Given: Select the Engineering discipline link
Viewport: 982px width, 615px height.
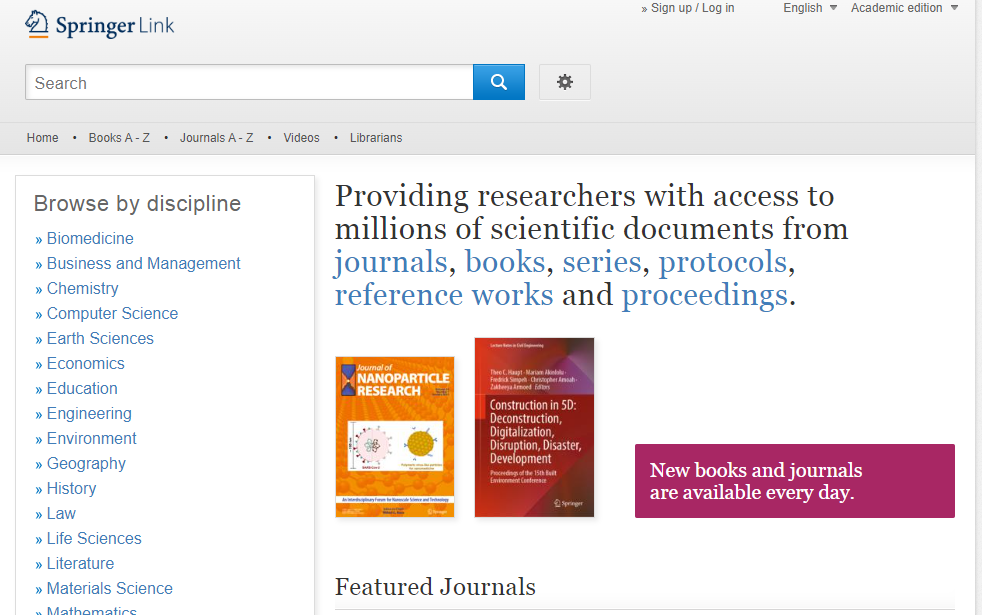Looking at the screenshot, I should (89, 414).
